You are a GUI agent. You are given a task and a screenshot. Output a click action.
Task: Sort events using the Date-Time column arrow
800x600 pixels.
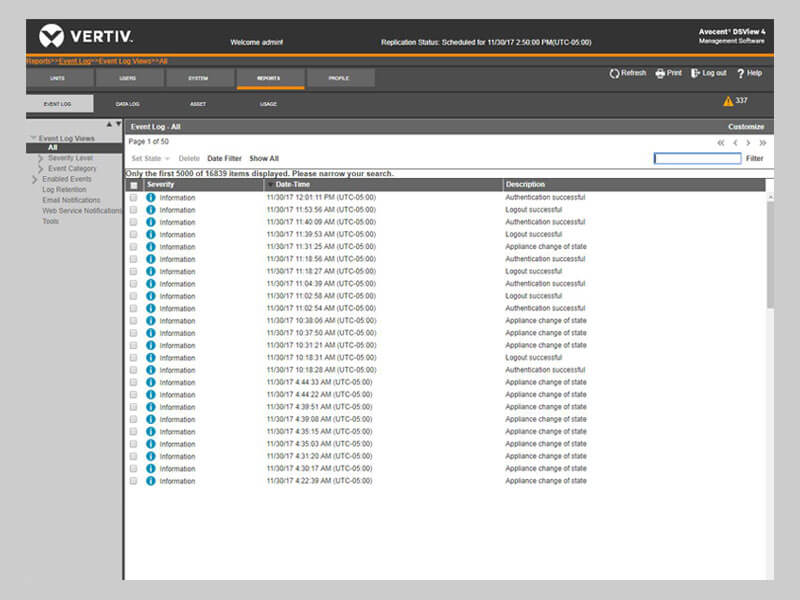click(271, 184)
